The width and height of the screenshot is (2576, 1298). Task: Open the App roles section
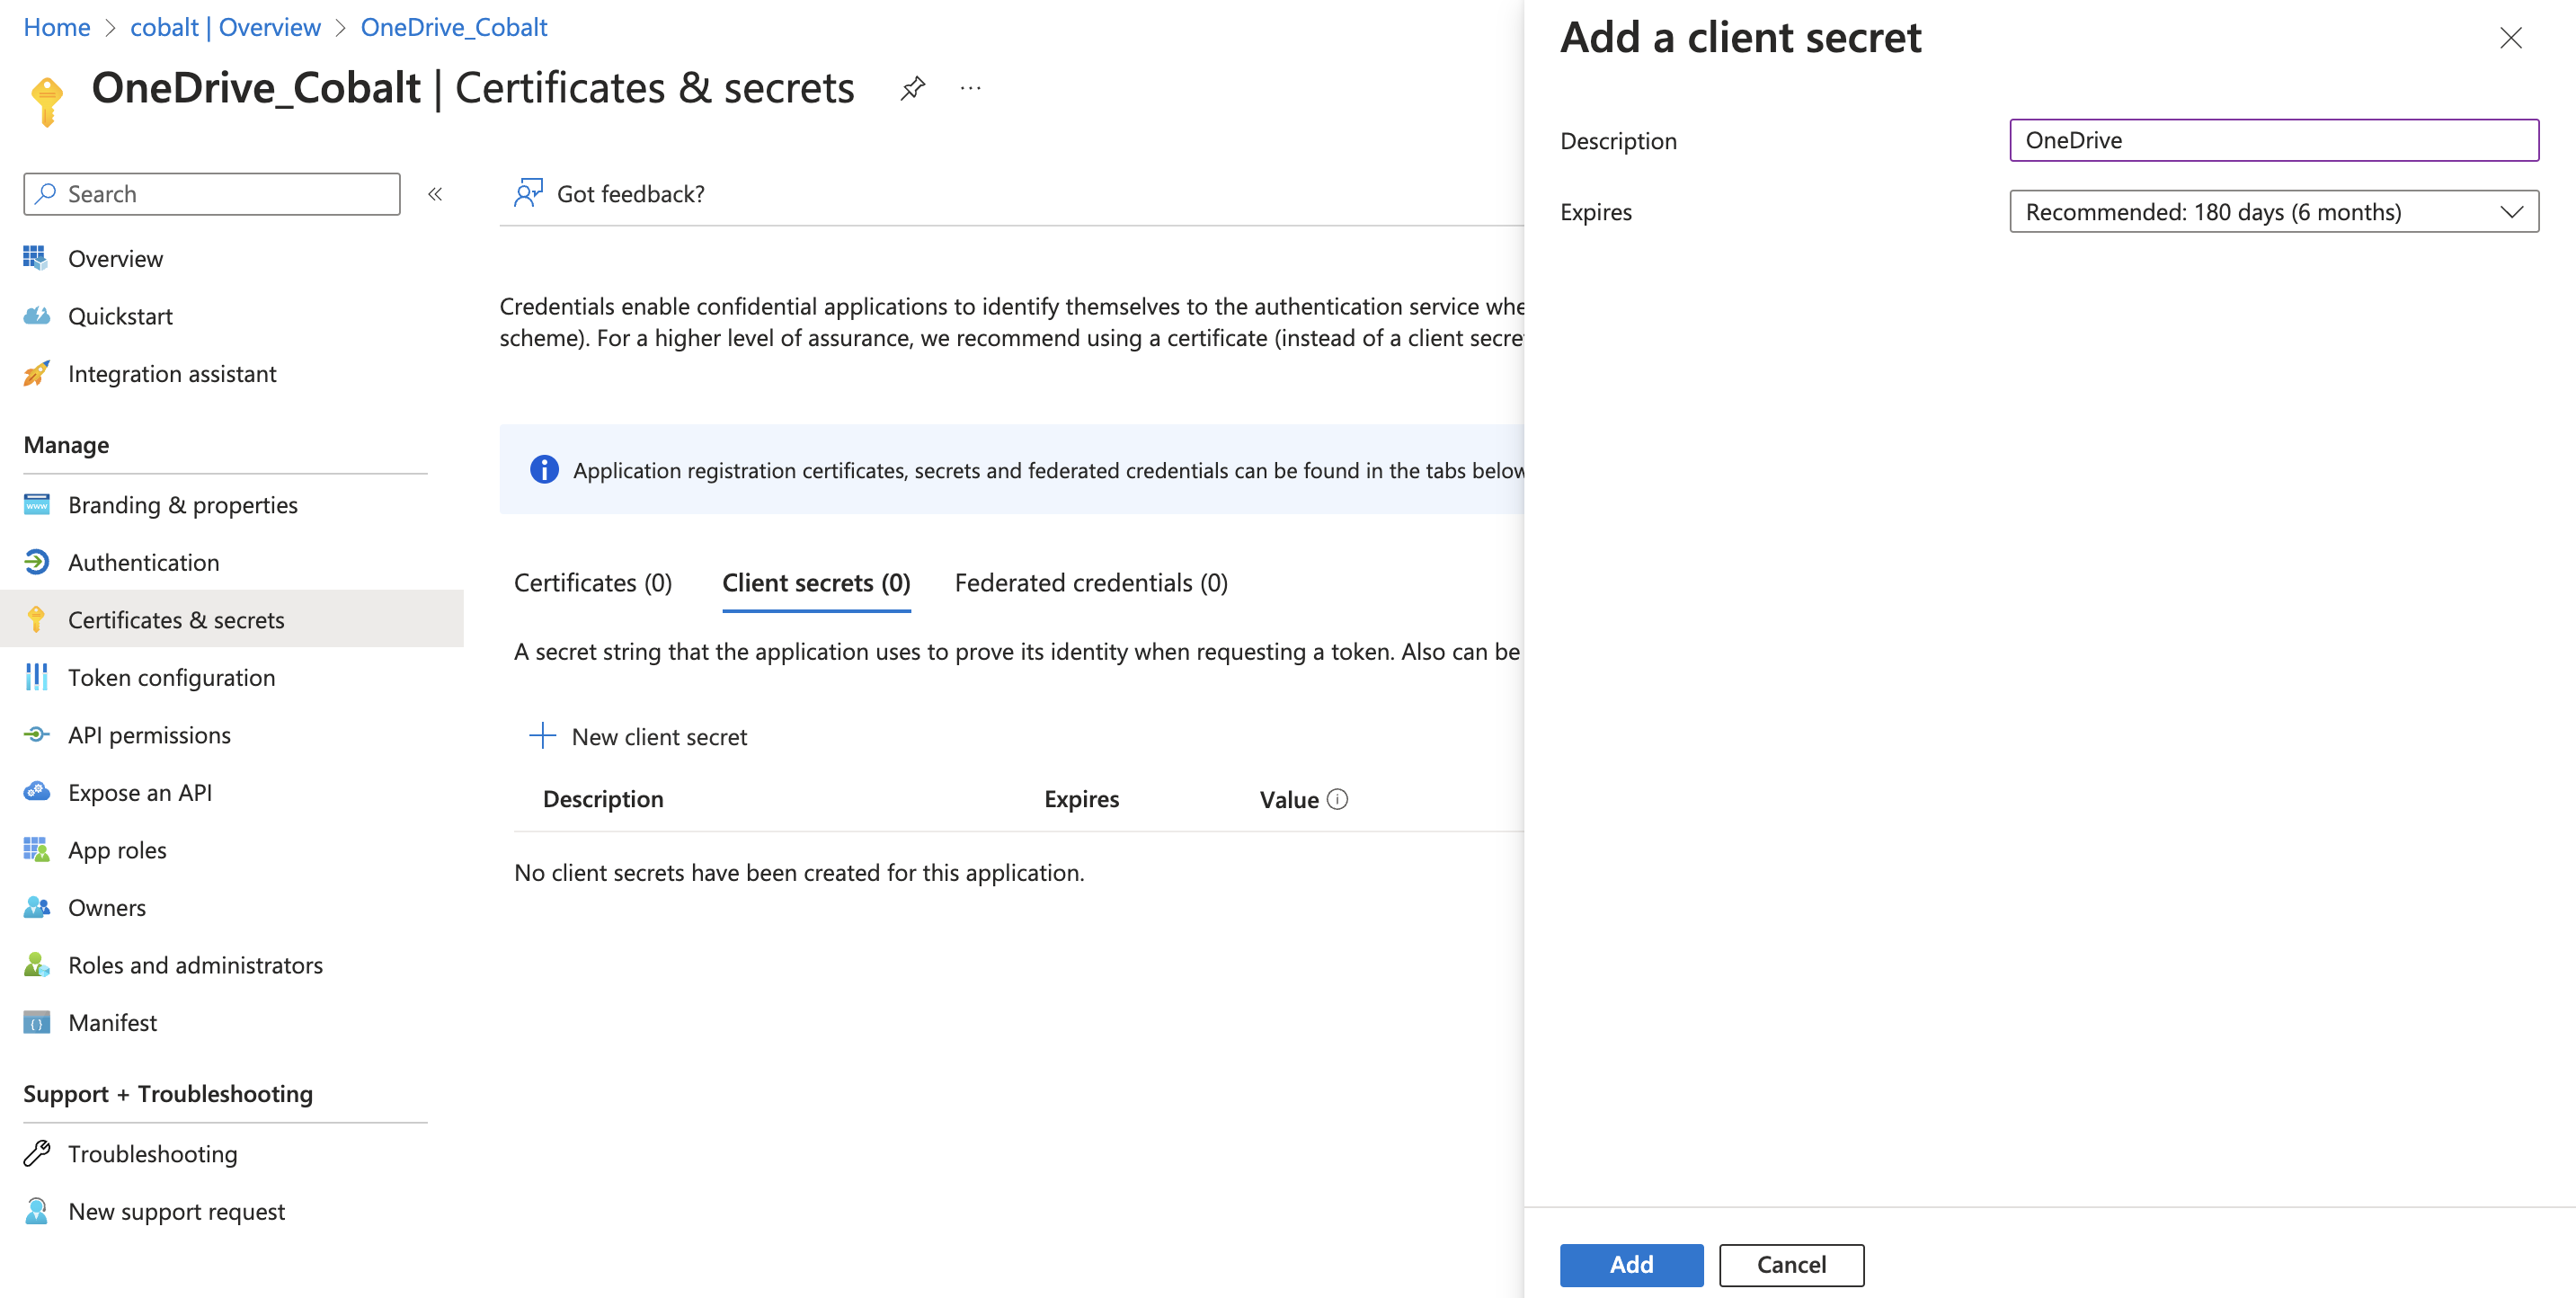117,849
